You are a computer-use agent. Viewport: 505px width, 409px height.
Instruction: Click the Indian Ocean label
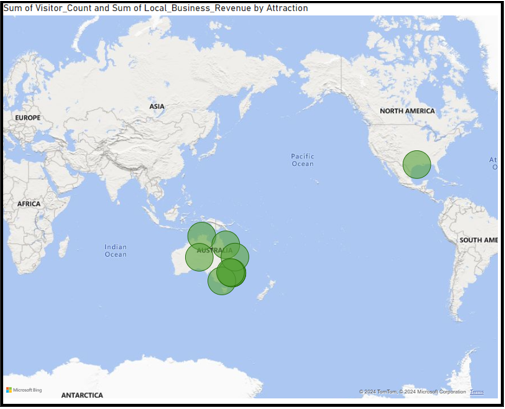point(116,251)
